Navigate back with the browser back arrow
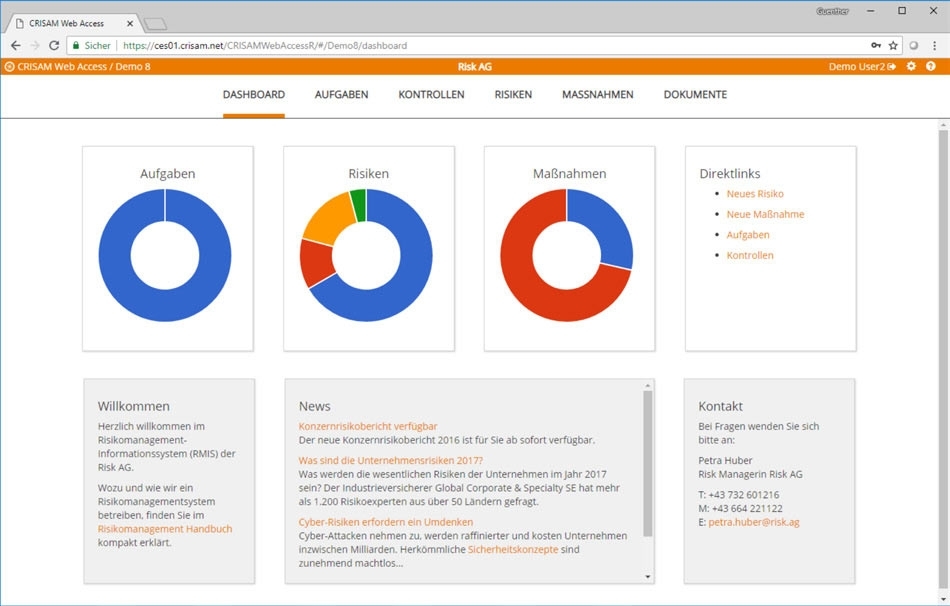This screenshot has height=606, width=950. tap(14, 45)
